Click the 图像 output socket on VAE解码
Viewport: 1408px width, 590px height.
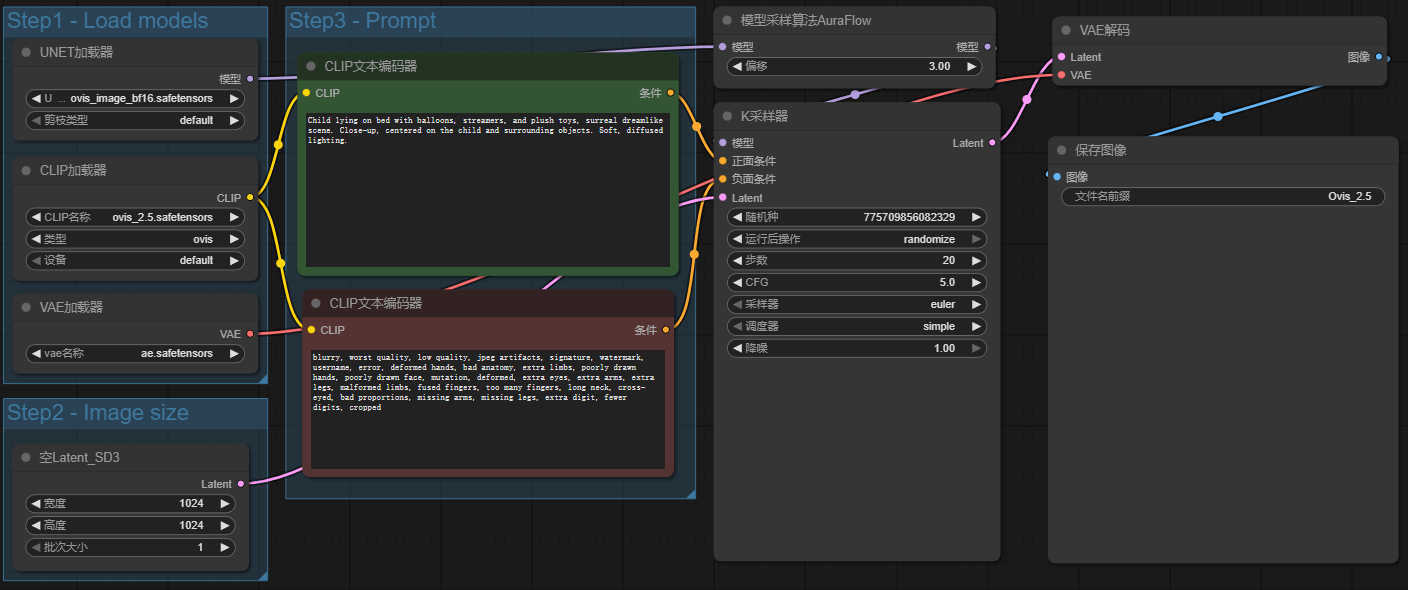(1379, 57)
